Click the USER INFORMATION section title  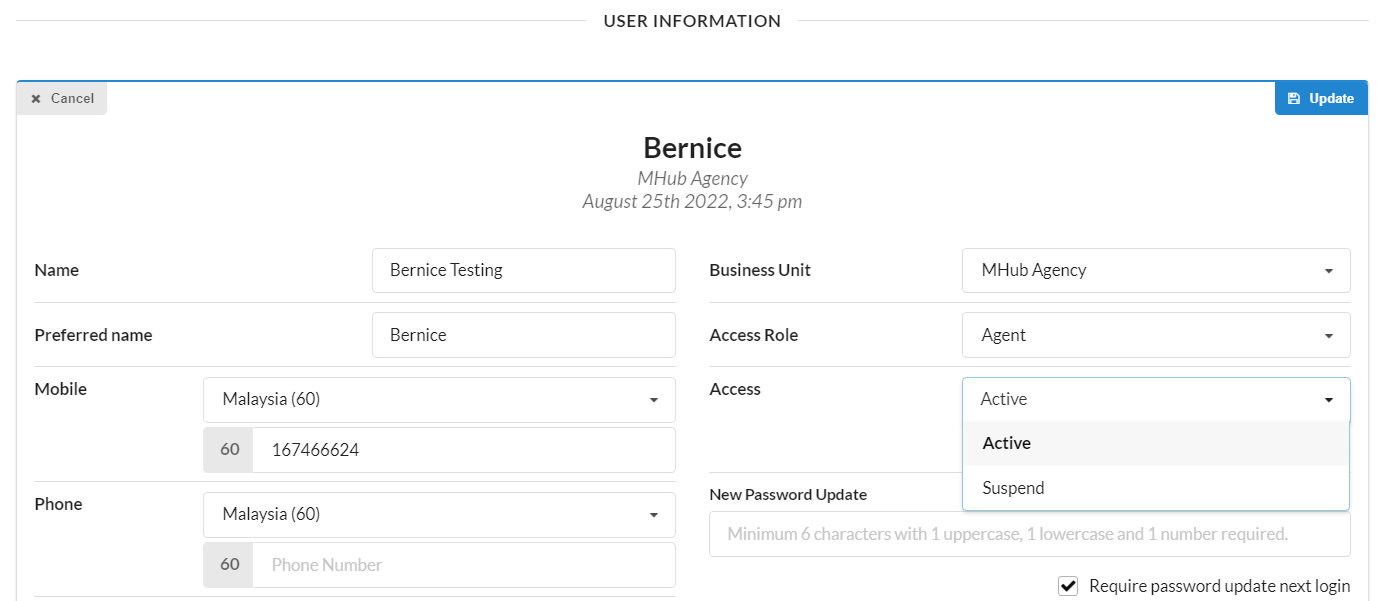692,21
